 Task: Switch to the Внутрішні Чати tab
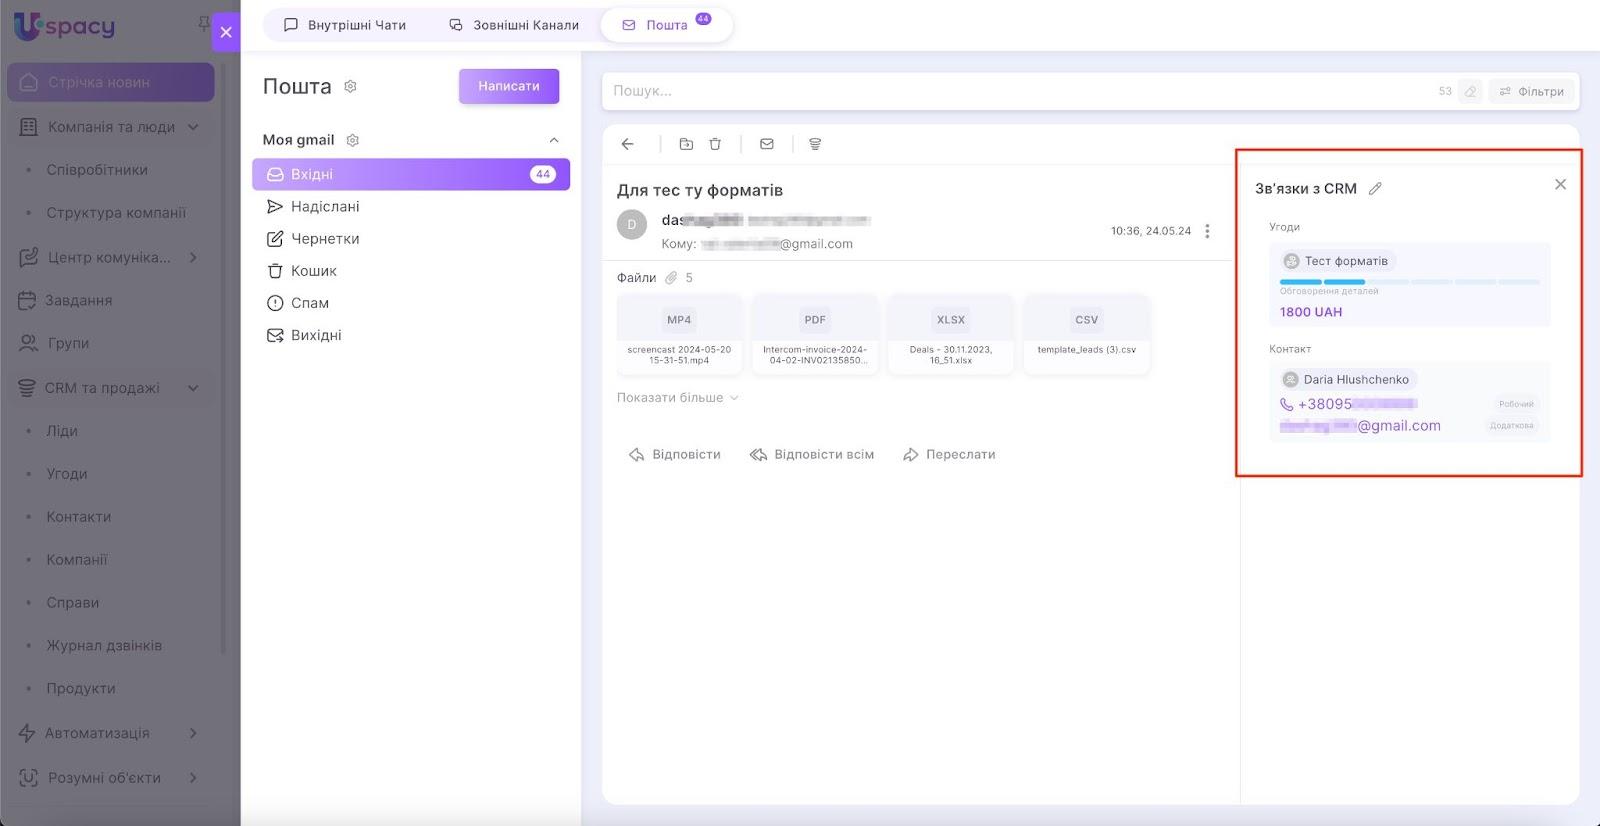(x=345, y=25)
